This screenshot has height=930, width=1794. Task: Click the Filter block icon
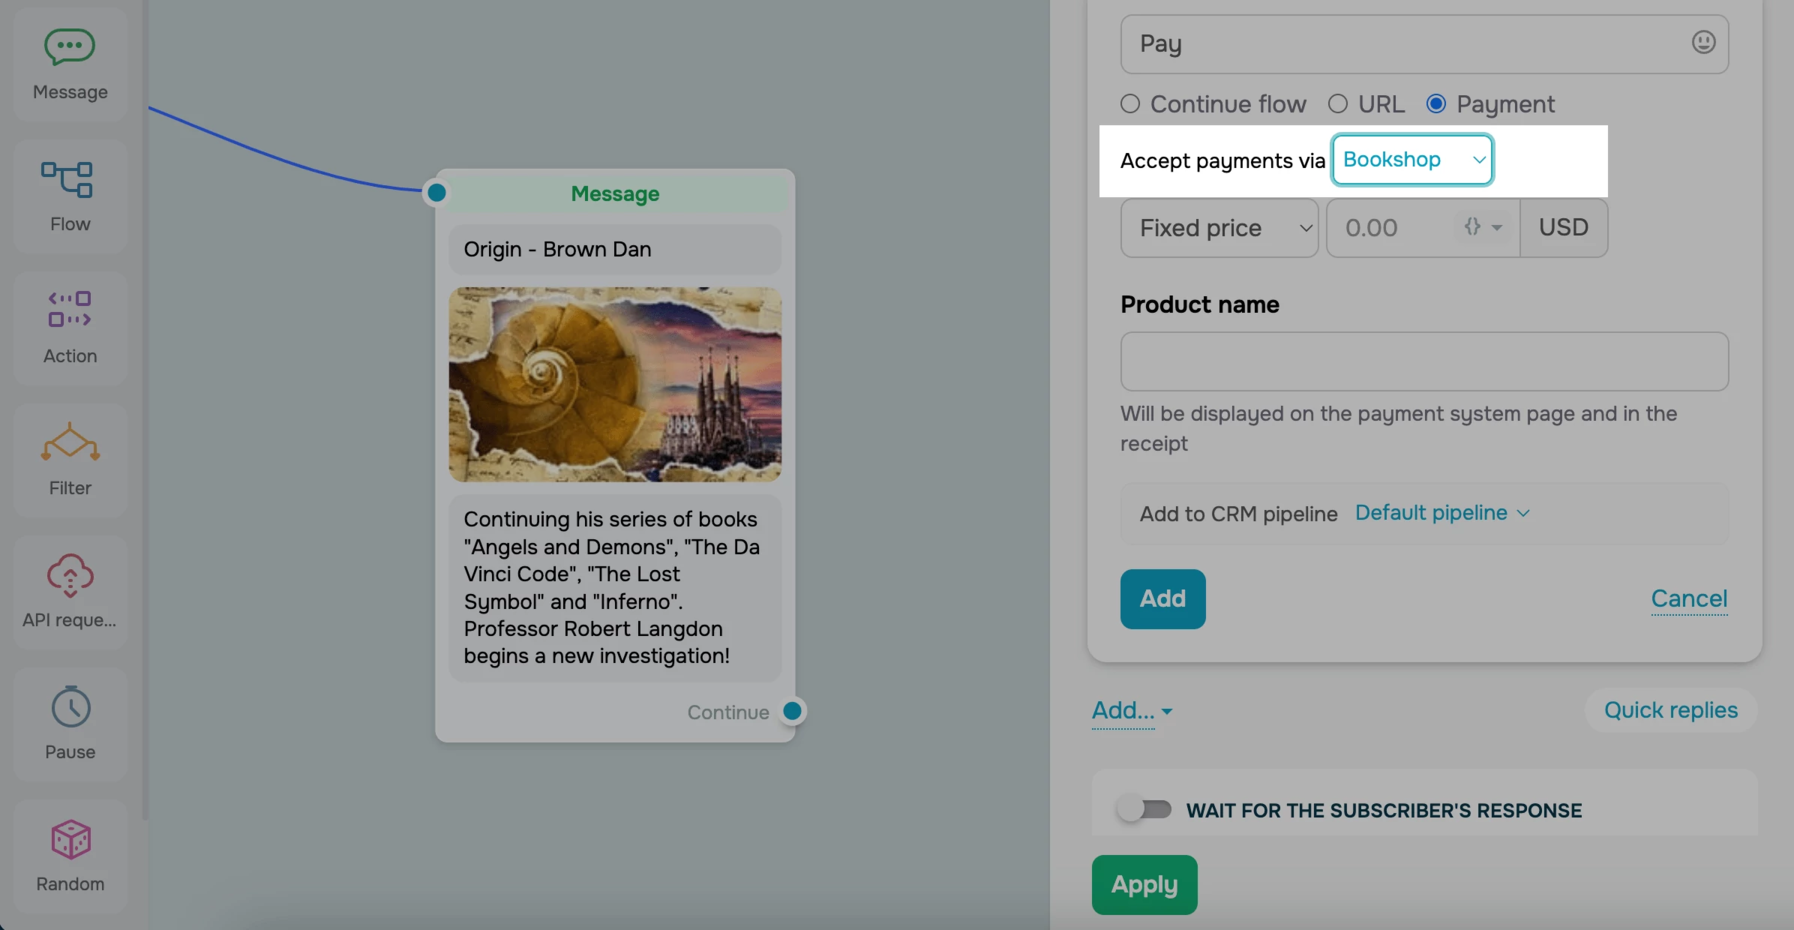(70, 443)
